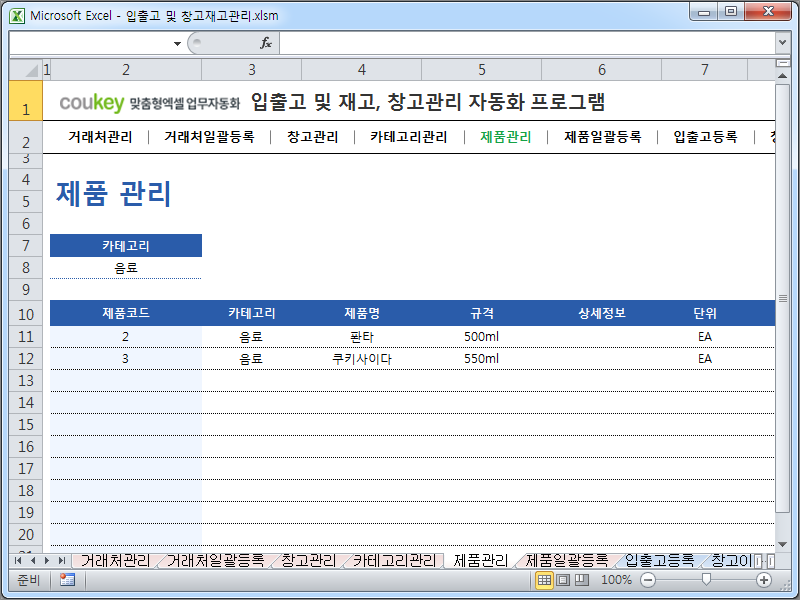
Task: Click green 제품관리 navigation link
Action: coord(506,137)
